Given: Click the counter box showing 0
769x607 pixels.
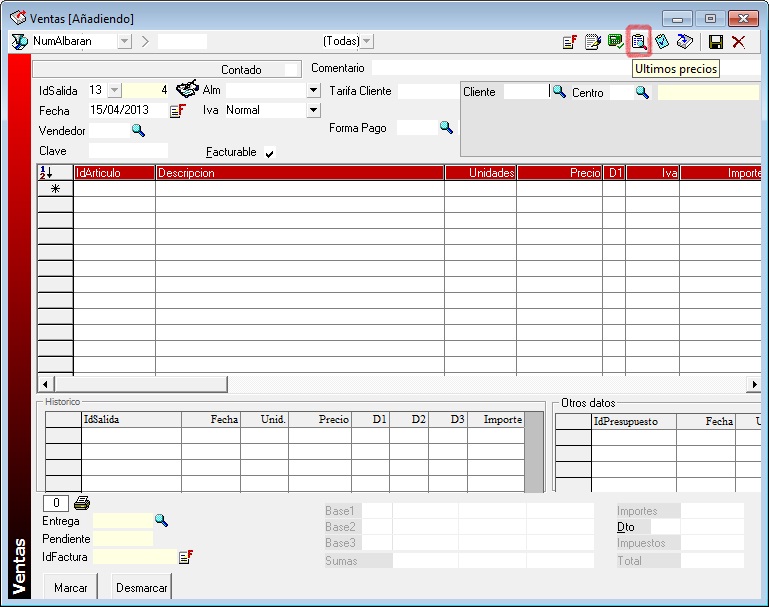Looking at the screenshot, I should [56, 503].
